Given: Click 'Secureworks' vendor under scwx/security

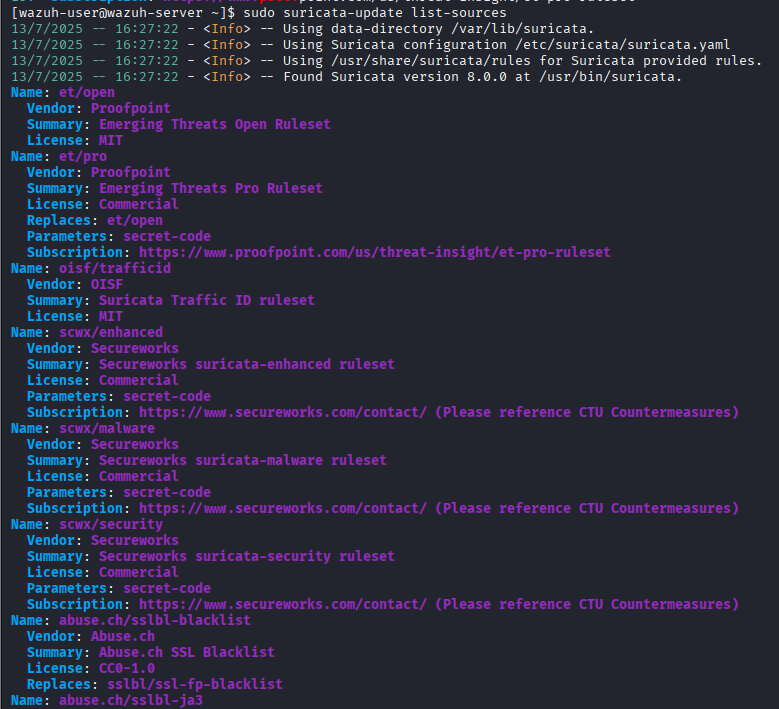Looking at the screenshot, I should click(x=135, y=540).
